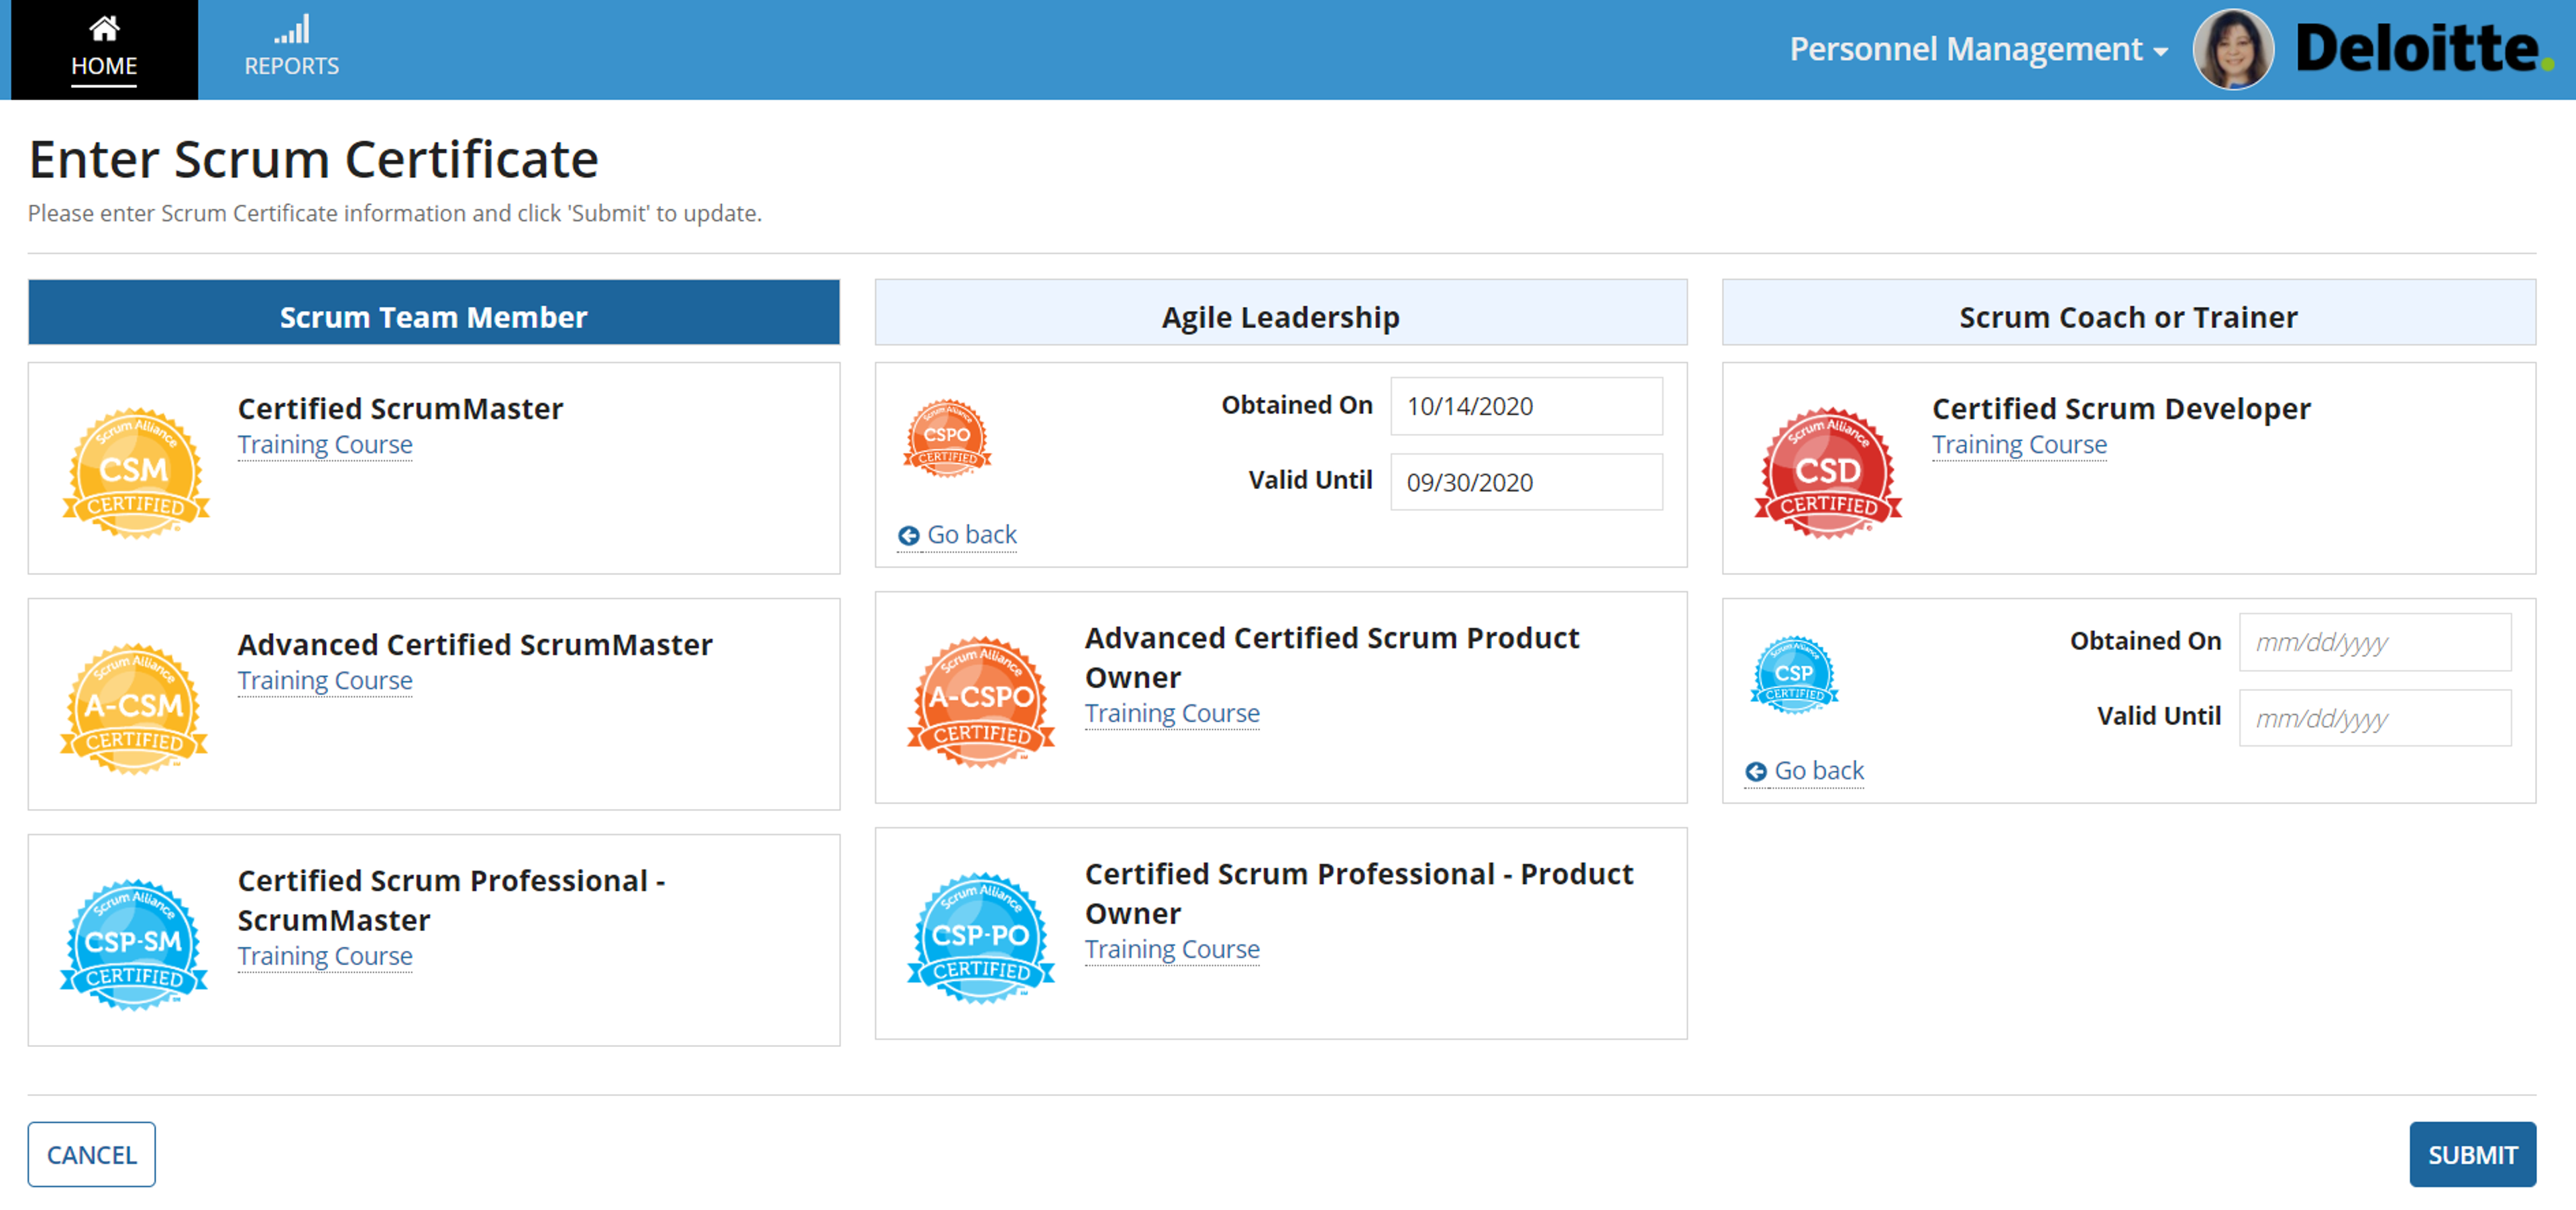Screen dimensions: 2576x1210
Task: Click the CSP-SM certified badge
Action: click(x=134, y=944)
